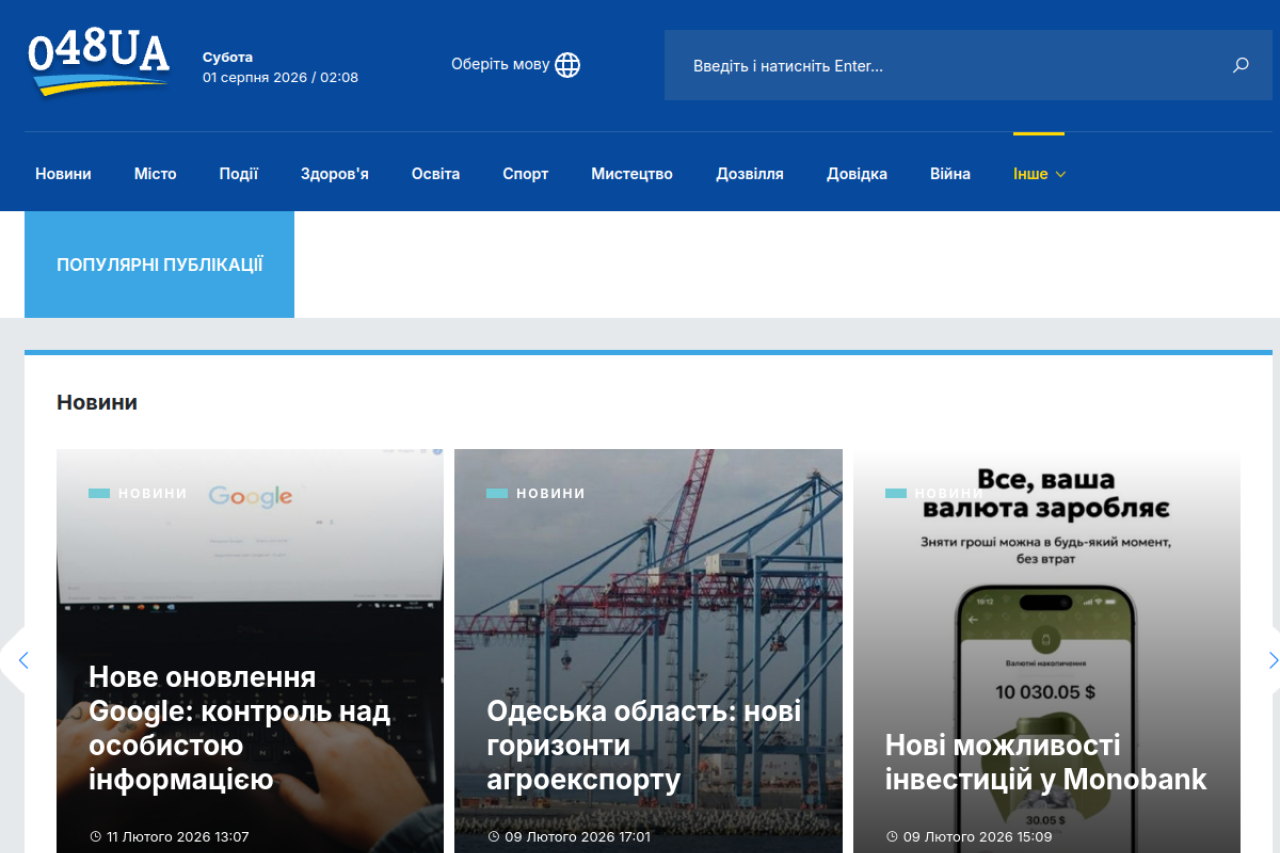Click the next slide arrow
Image resolution: width=1280 pixels, height=853 pixels.
[x=1272, y=660]
